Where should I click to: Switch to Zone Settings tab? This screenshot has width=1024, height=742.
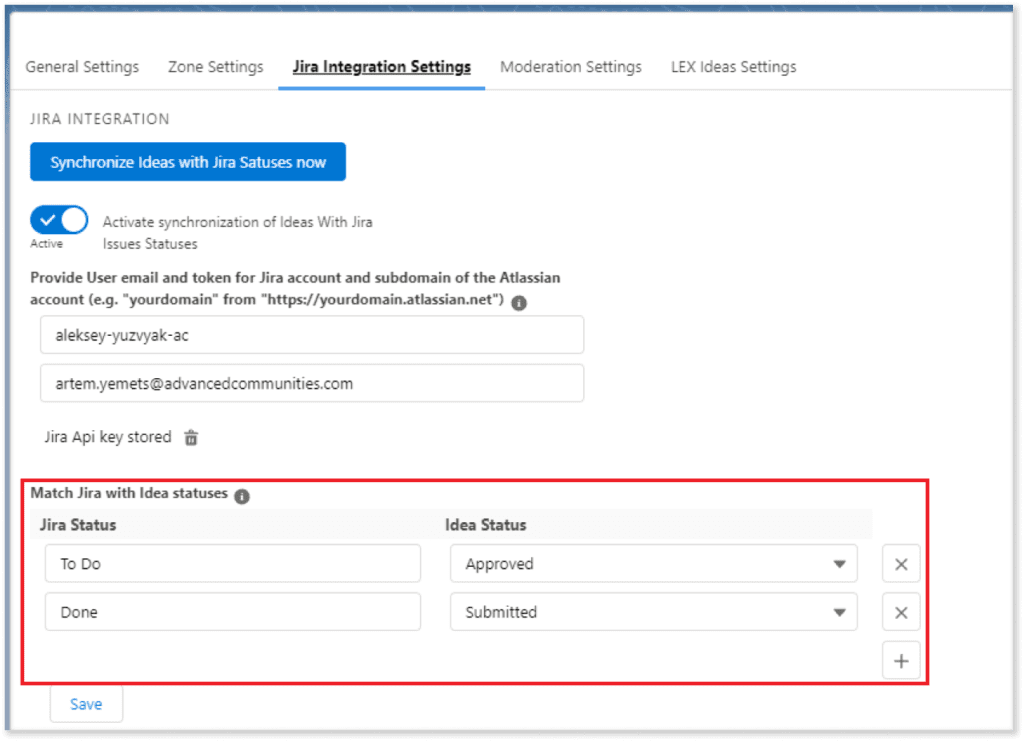(216, 67)
